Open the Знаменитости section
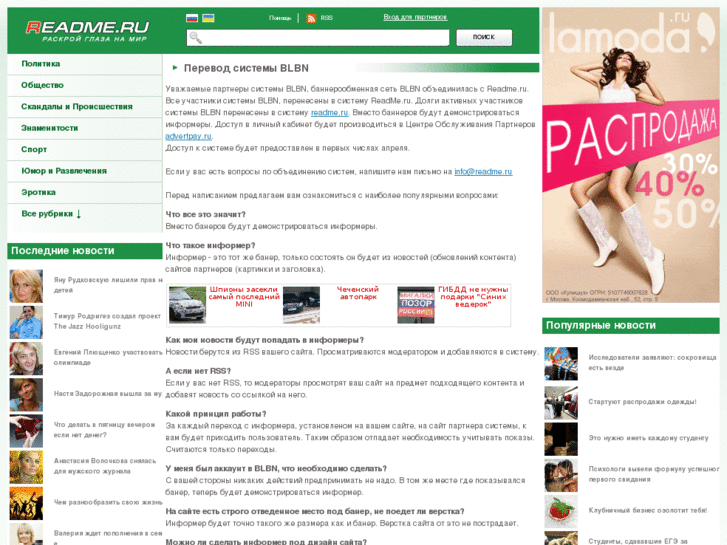The width and height of the screenshot is (727, 545). 50,128
